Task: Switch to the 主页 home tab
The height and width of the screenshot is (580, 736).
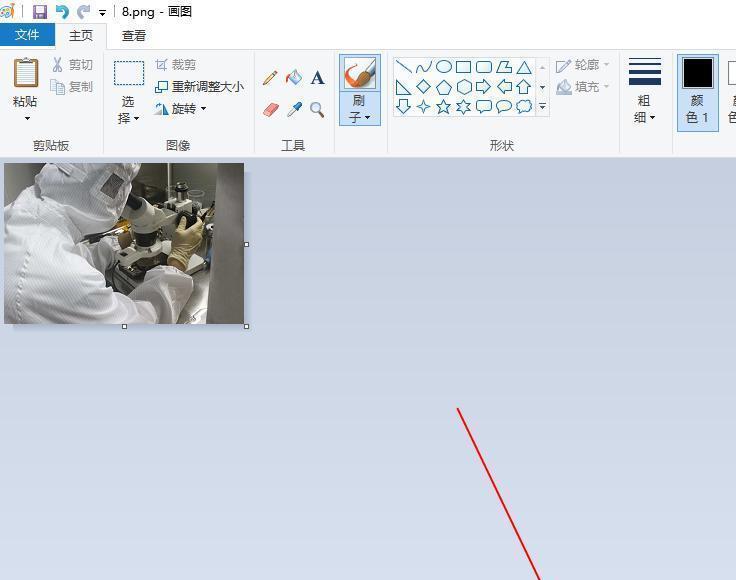Action: click(x=81, y=36)
